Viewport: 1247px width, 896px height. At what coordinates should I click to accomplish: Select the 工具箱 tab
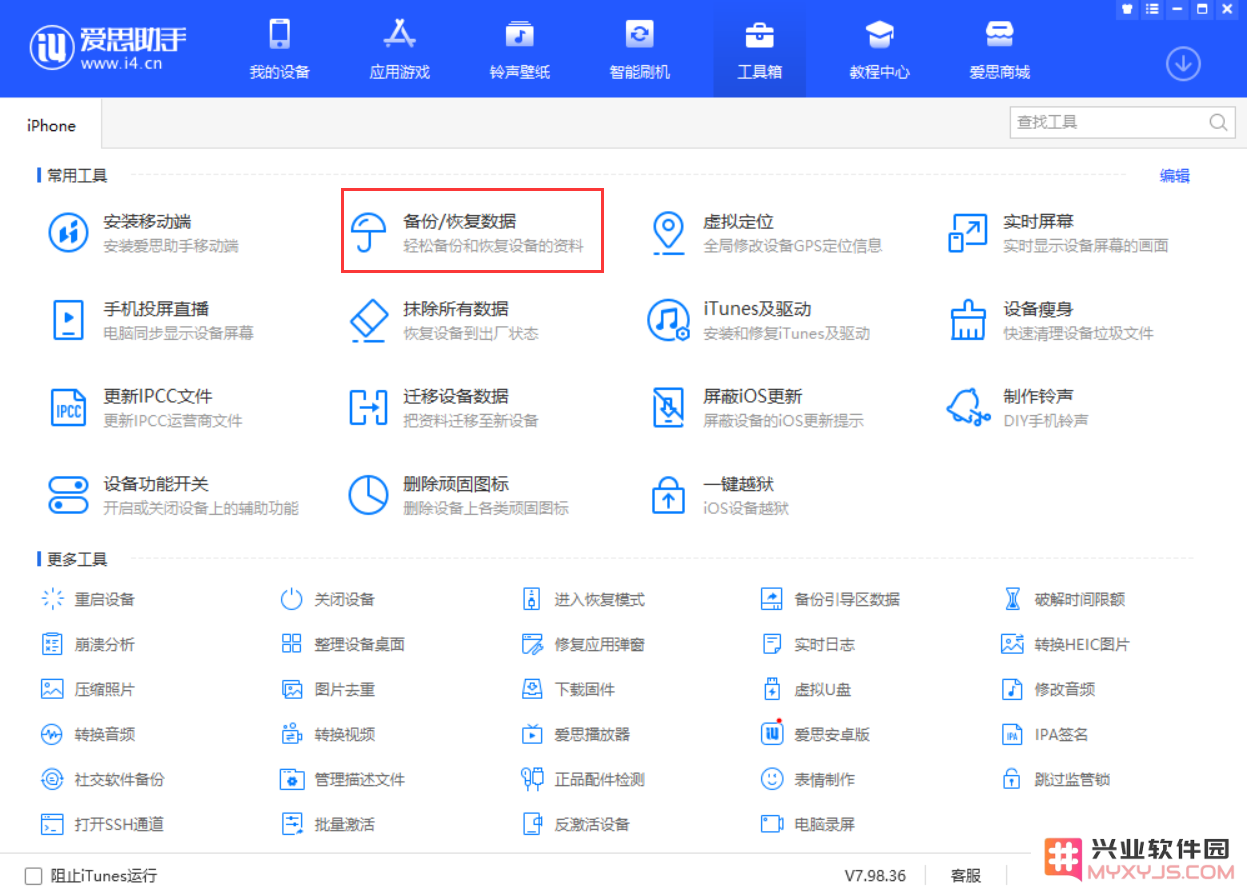[760, 49]
